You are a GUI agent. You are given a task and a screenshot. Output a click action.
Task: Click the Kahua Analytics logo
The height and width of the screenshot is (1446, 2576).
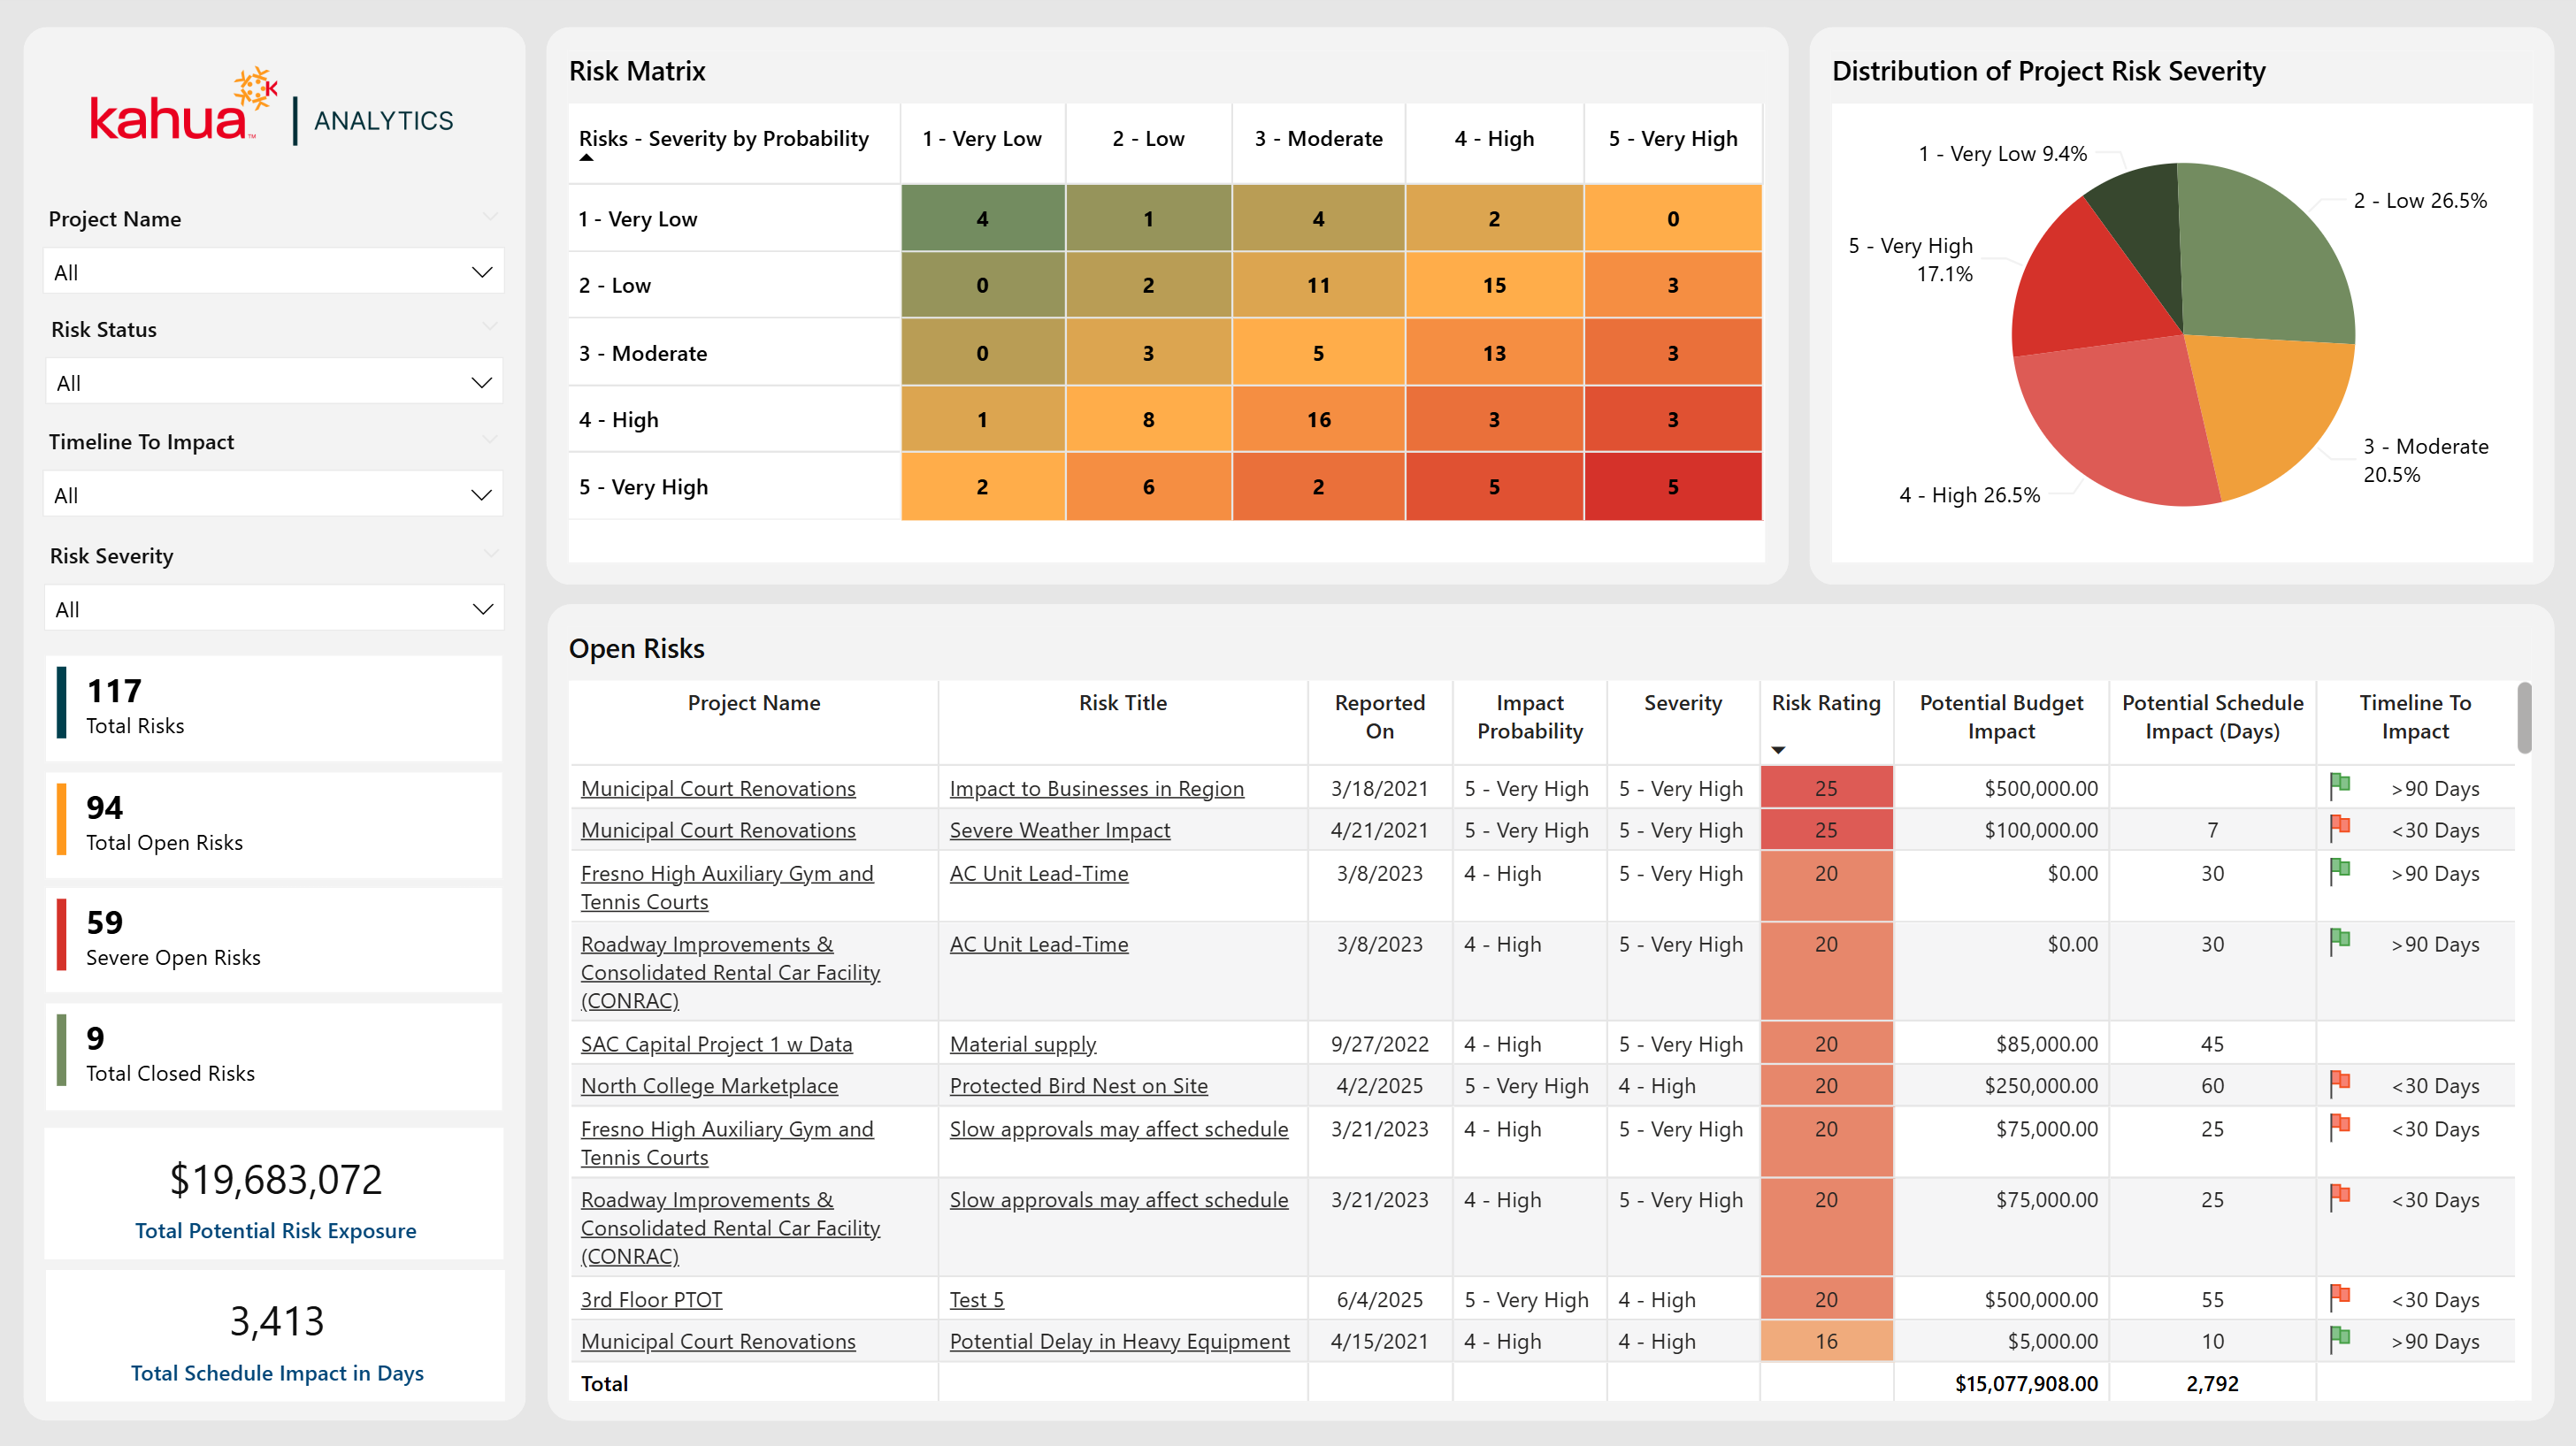click(272, 110)
